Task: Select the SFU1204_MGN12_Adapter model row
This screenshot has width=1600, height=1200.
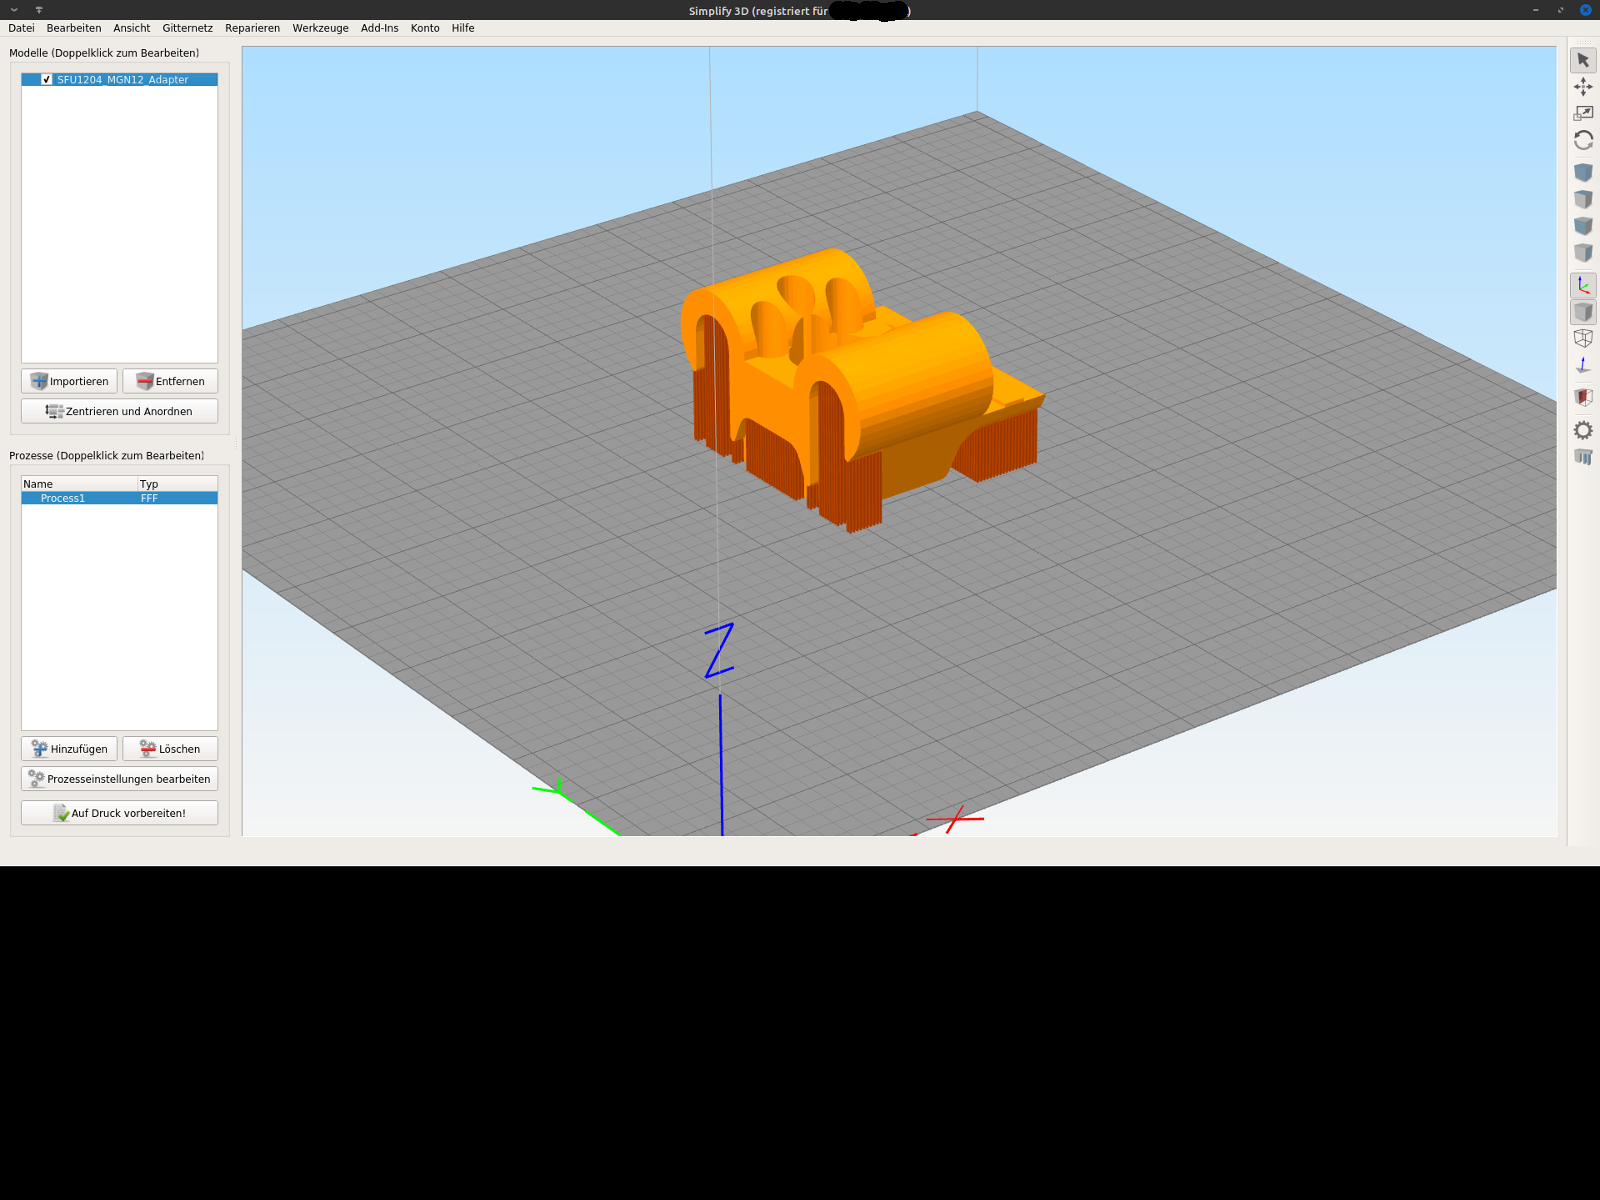Action: tap(119, 79)
